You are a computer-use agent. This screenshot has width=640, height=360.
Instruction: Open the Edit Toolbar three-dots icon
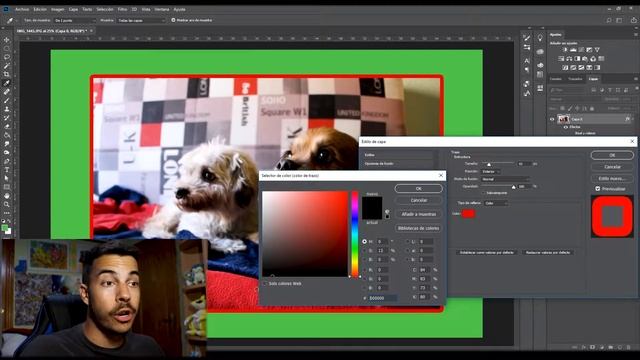(x=7, y=213)
